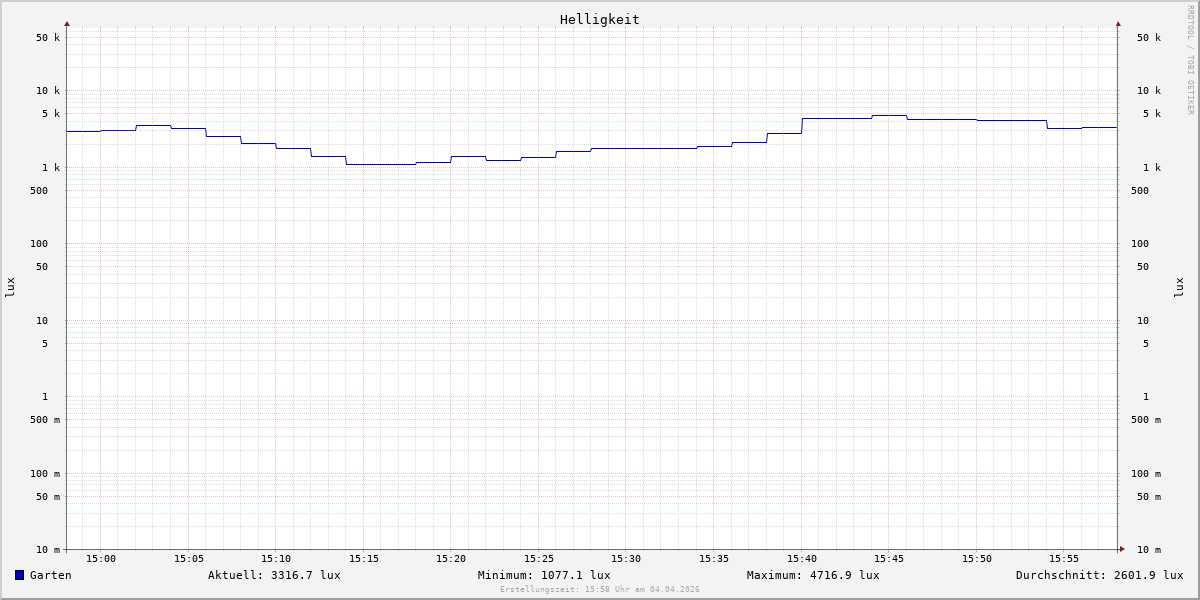Image resolution: width=1200 pixels, height=600 pixels.
Task: Select the 15:15 time axis label
Action: [364, 559]
